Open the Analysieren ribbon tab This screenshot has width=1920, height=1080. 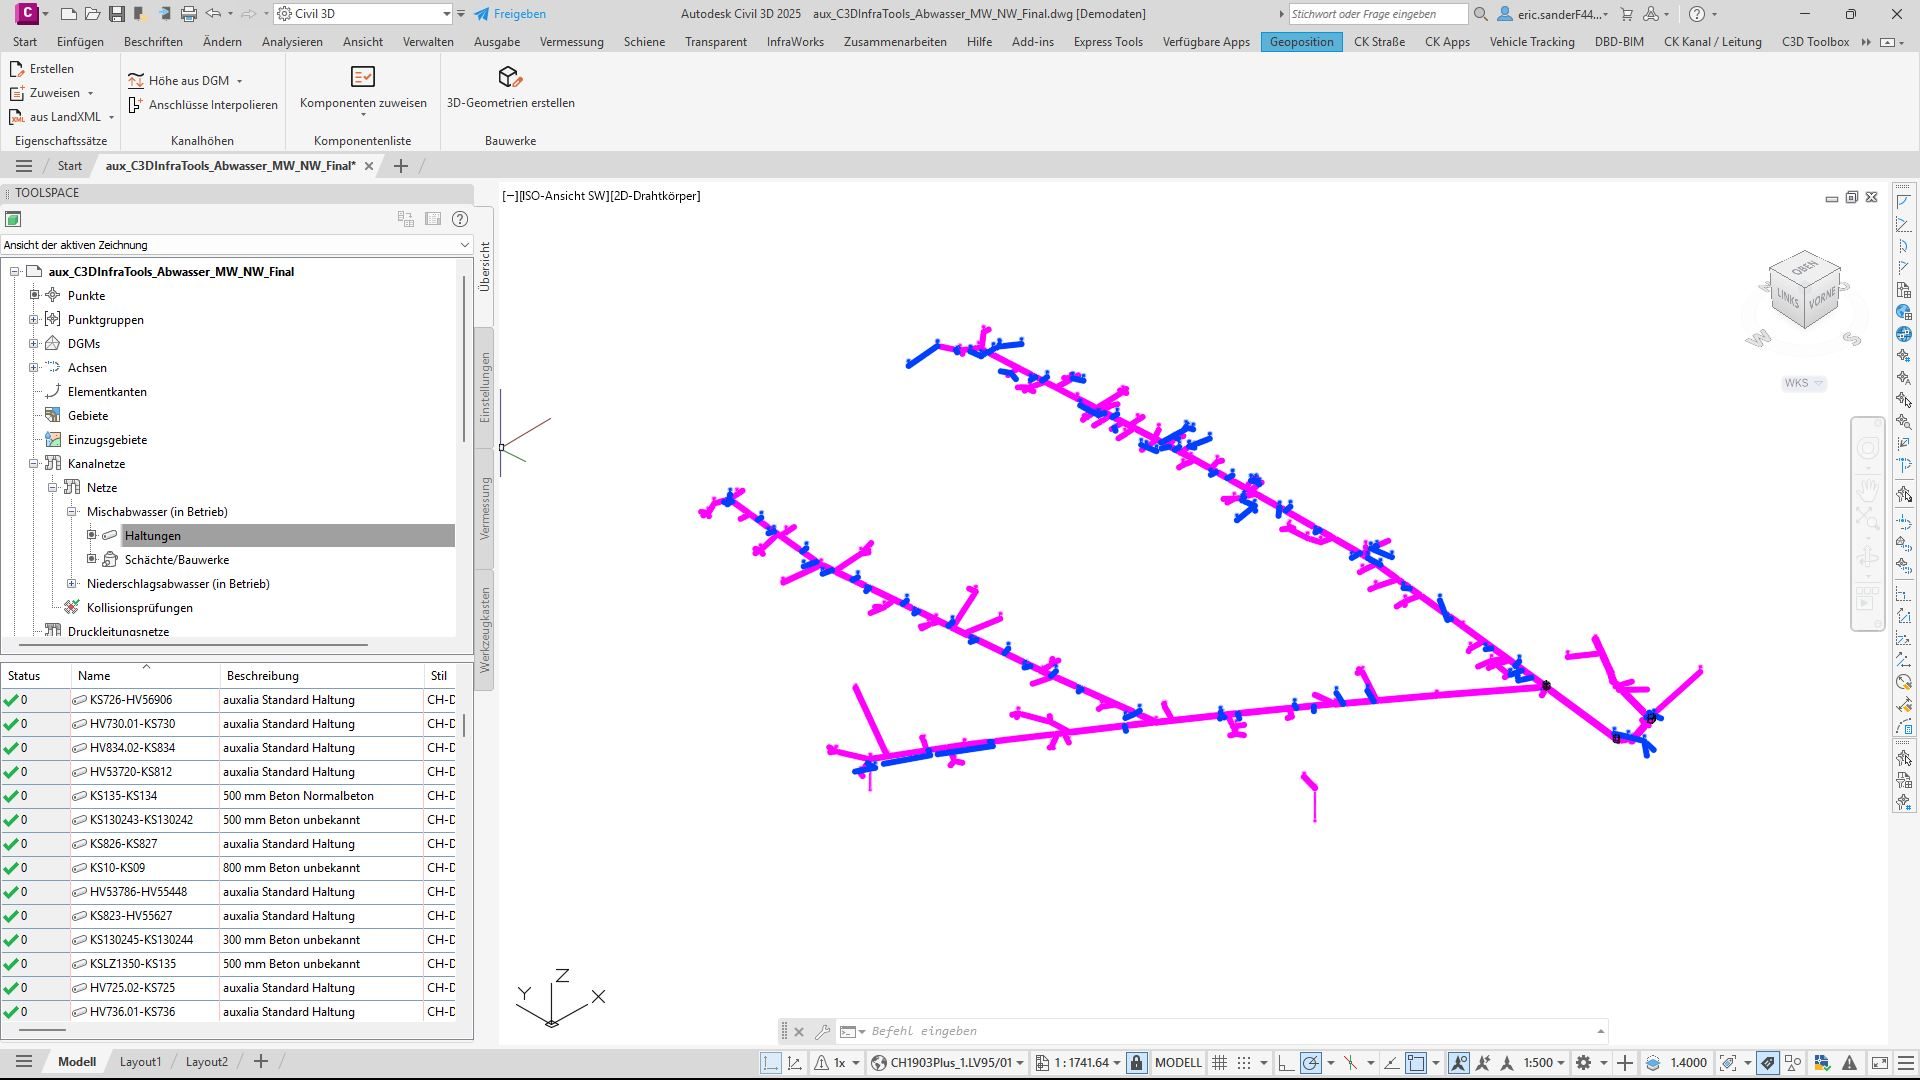(292, 42)
